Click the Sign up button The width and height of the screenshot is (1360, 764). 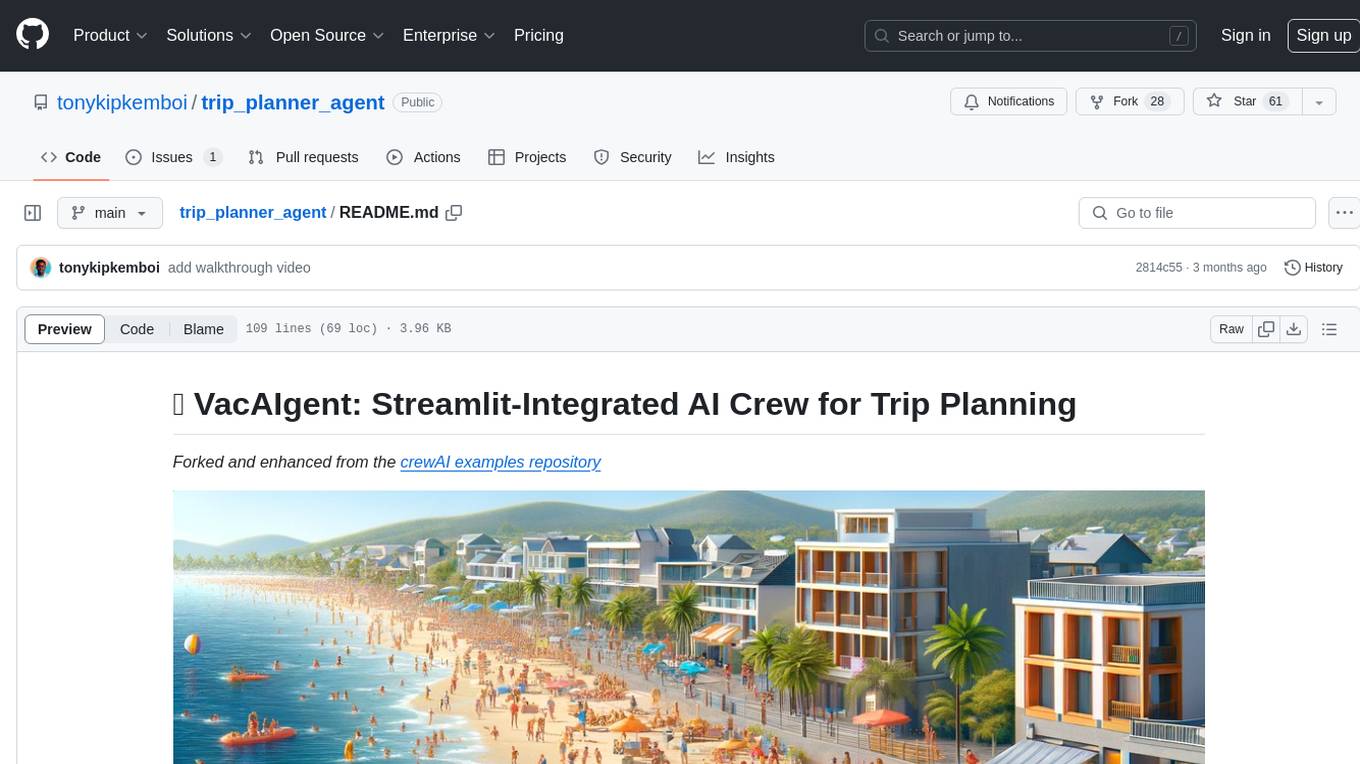tap(1323, 35)
